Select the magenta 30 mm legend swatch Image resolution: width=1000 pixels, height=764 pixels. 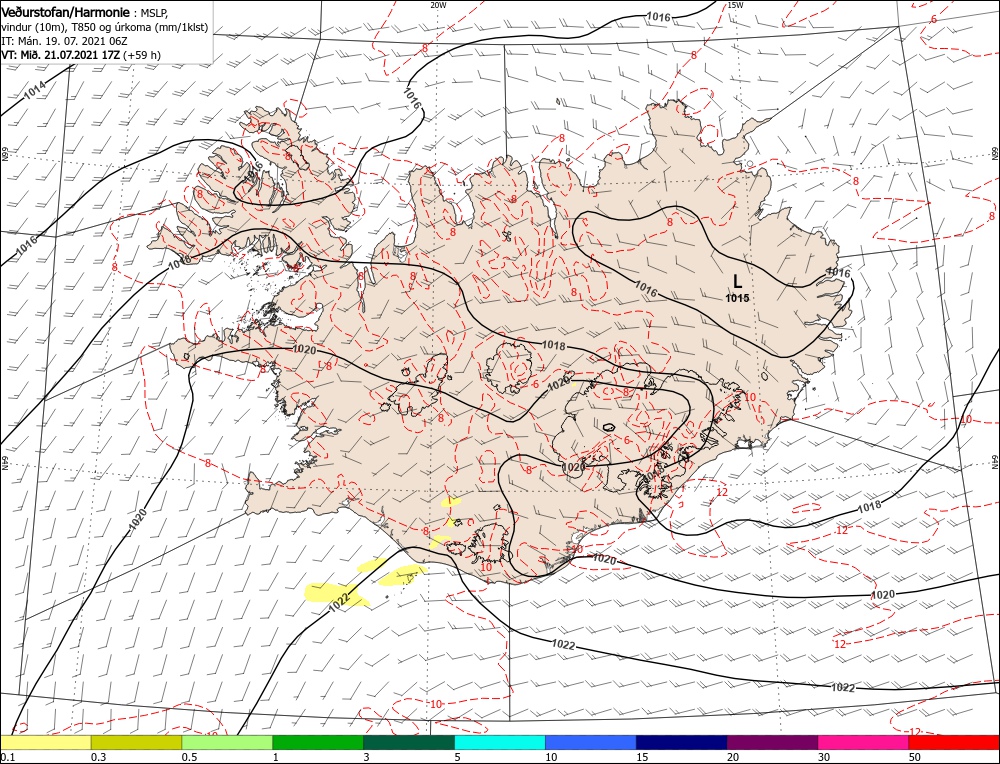coord(864,742)
